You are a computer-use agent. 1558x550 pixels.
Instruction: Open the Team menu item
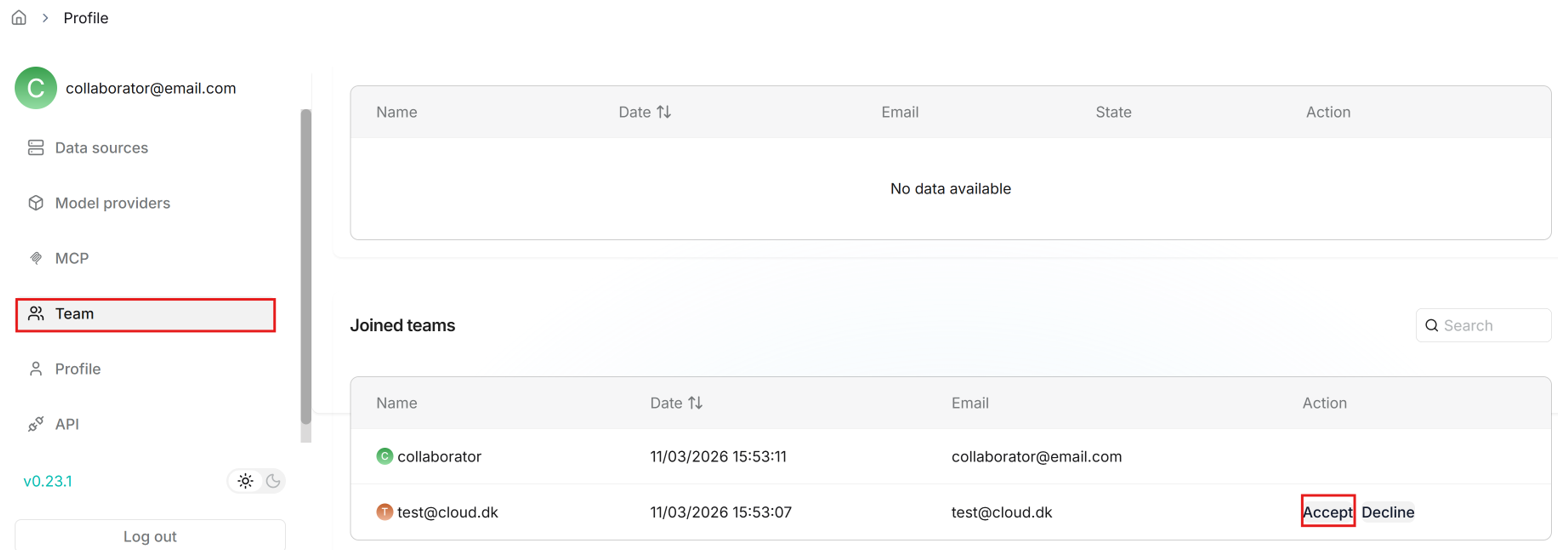coord(146,314)
